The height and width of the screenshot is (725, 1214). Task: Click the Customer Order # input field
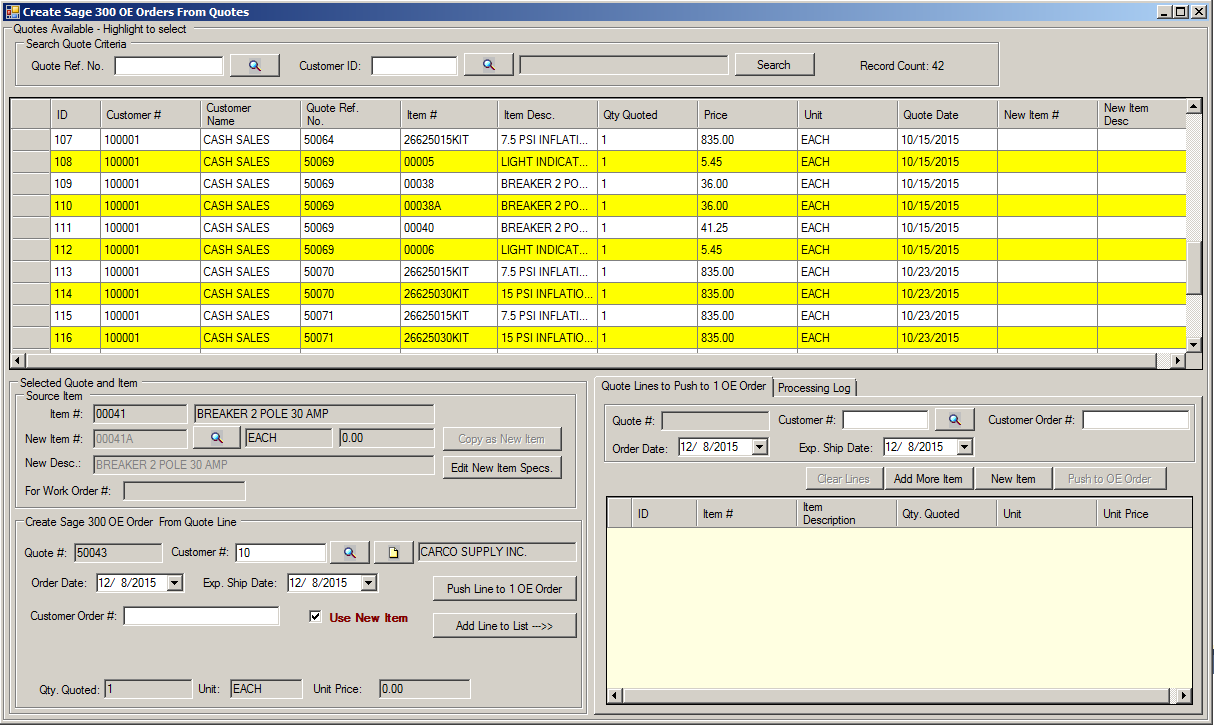[x=201, y=616]
